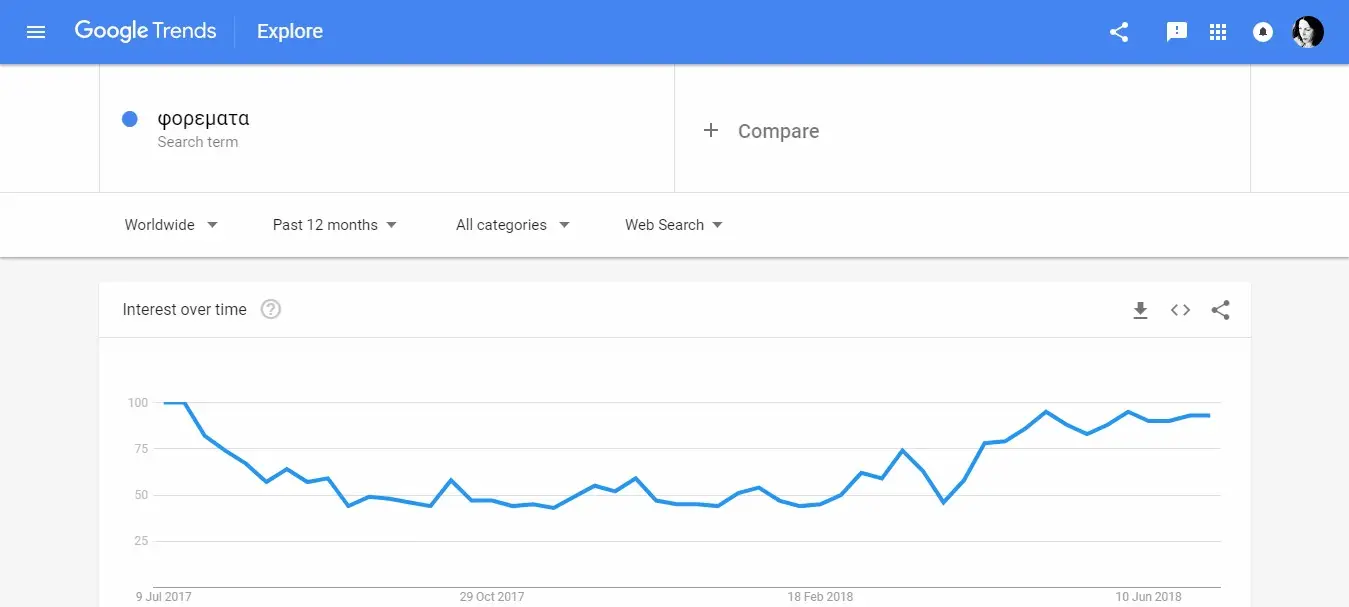Show notifications via the bell icon
The image size is (1349, 607).
pyautogui.click(x=1262, y=32)
